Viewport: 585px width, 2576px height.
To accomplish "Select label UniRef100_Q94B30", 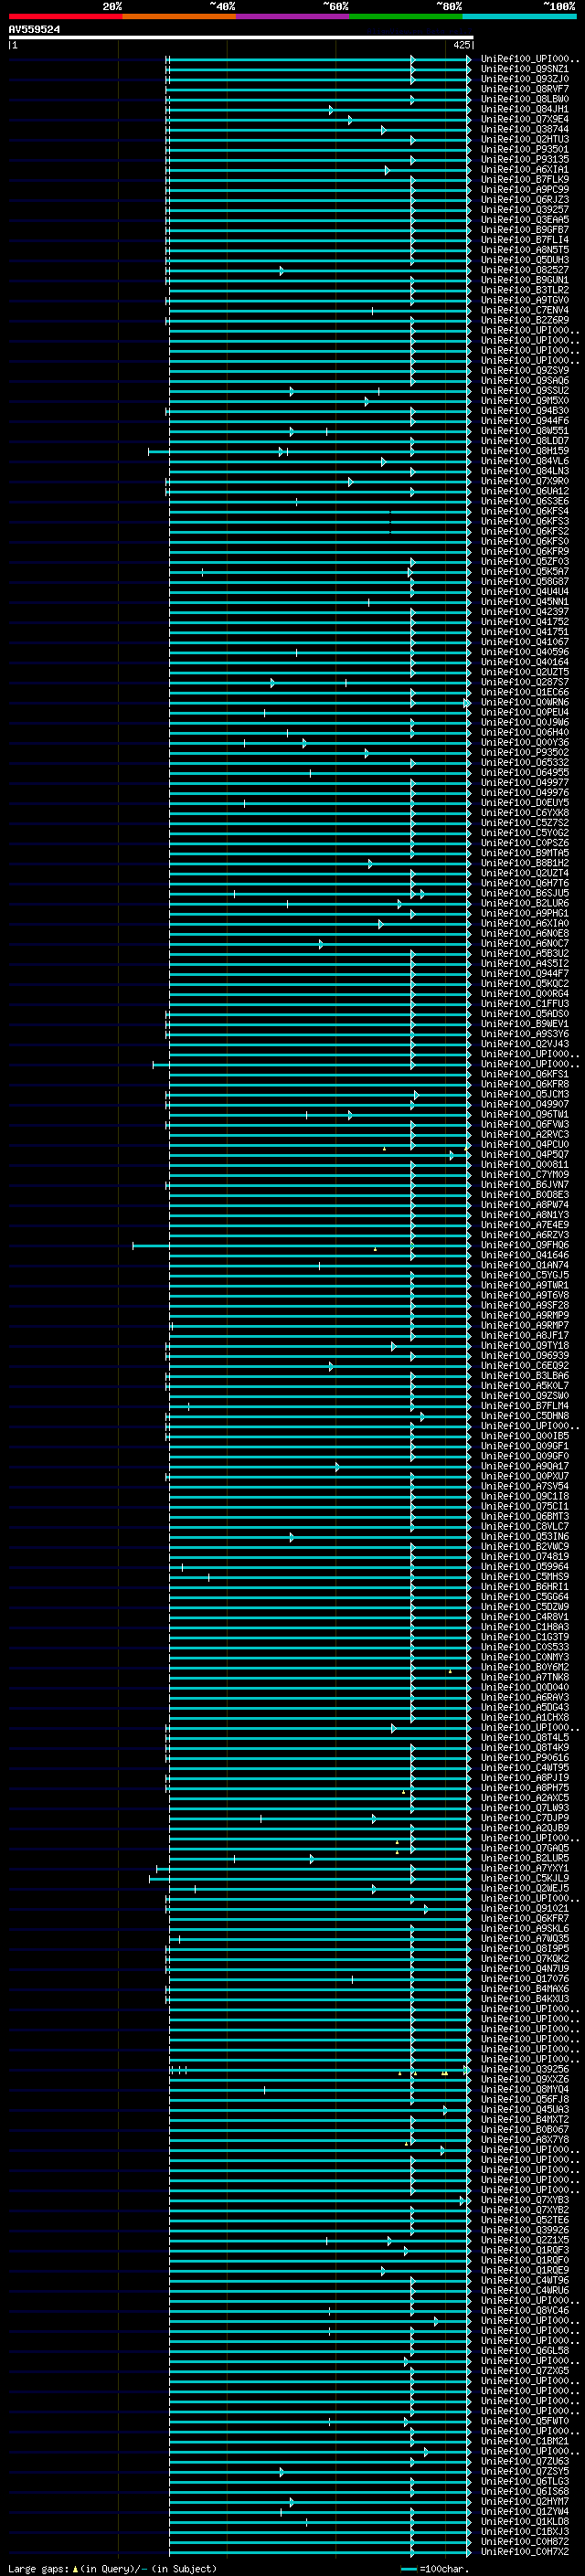I will (x=525, y=411).
